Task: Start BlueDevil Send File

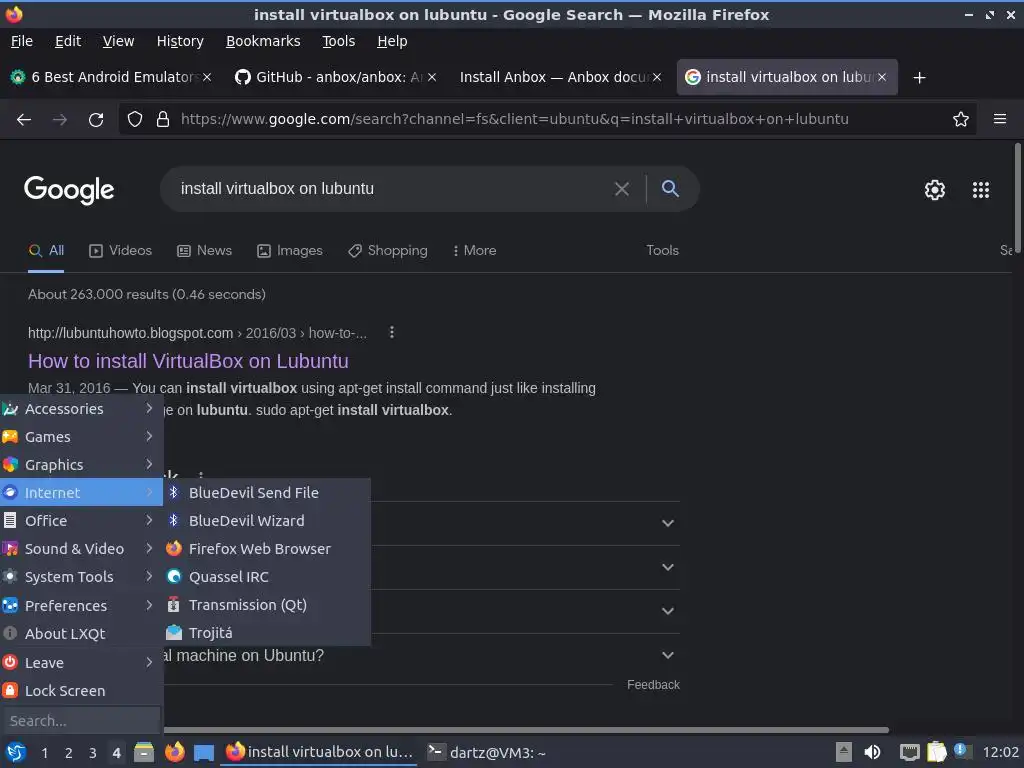Action: pyautogui.click(x=266, y=492)
